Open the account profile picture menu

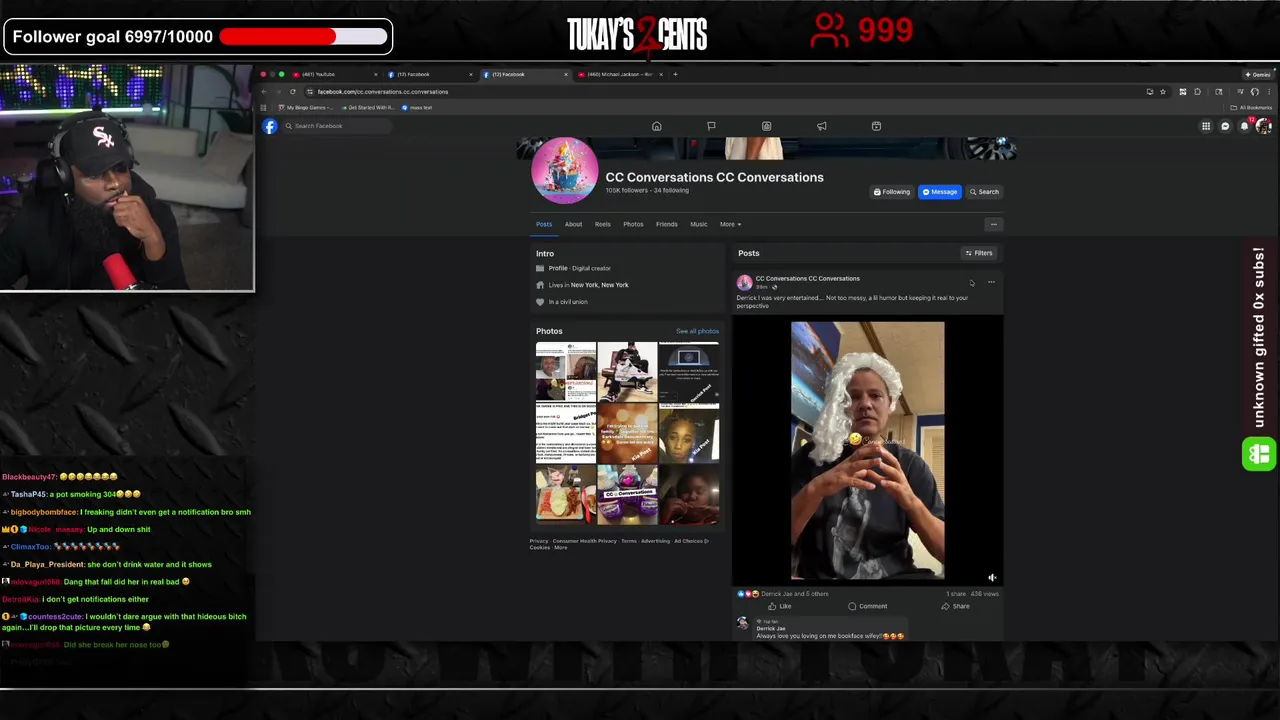pyautogui.click(x=1264, y=126)
